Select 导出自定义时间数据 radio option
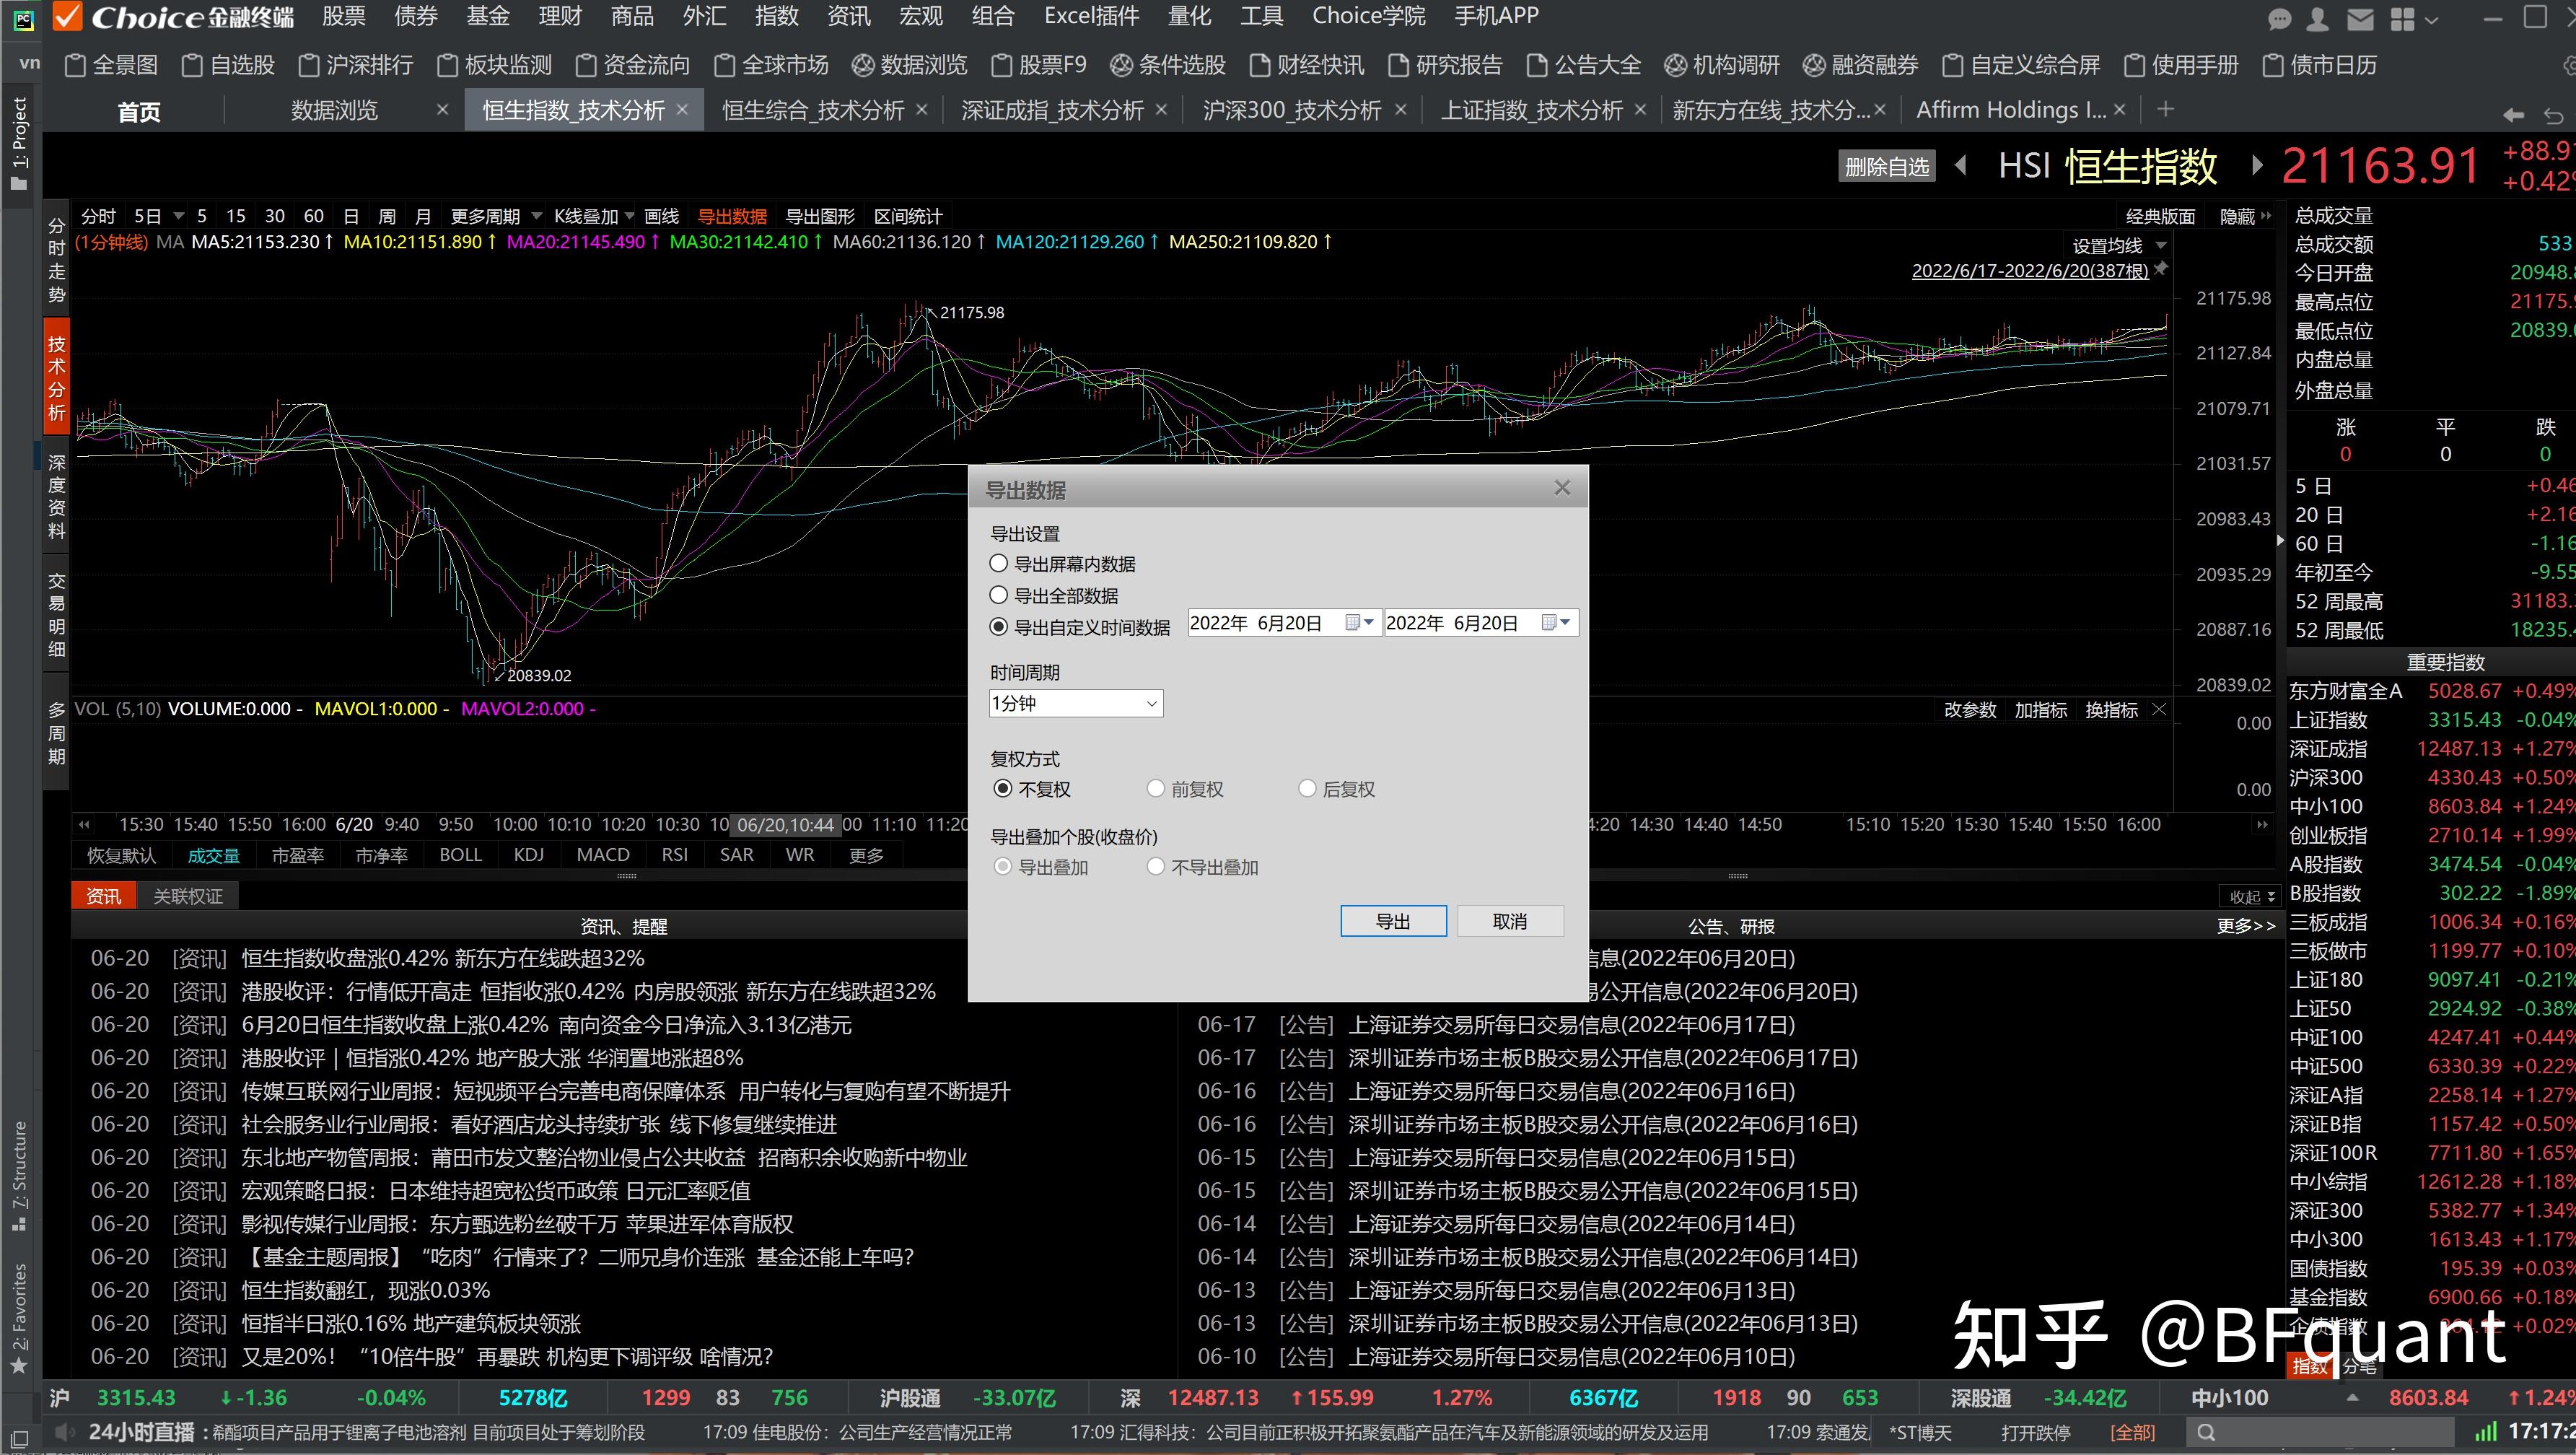 pos(1080,627)
